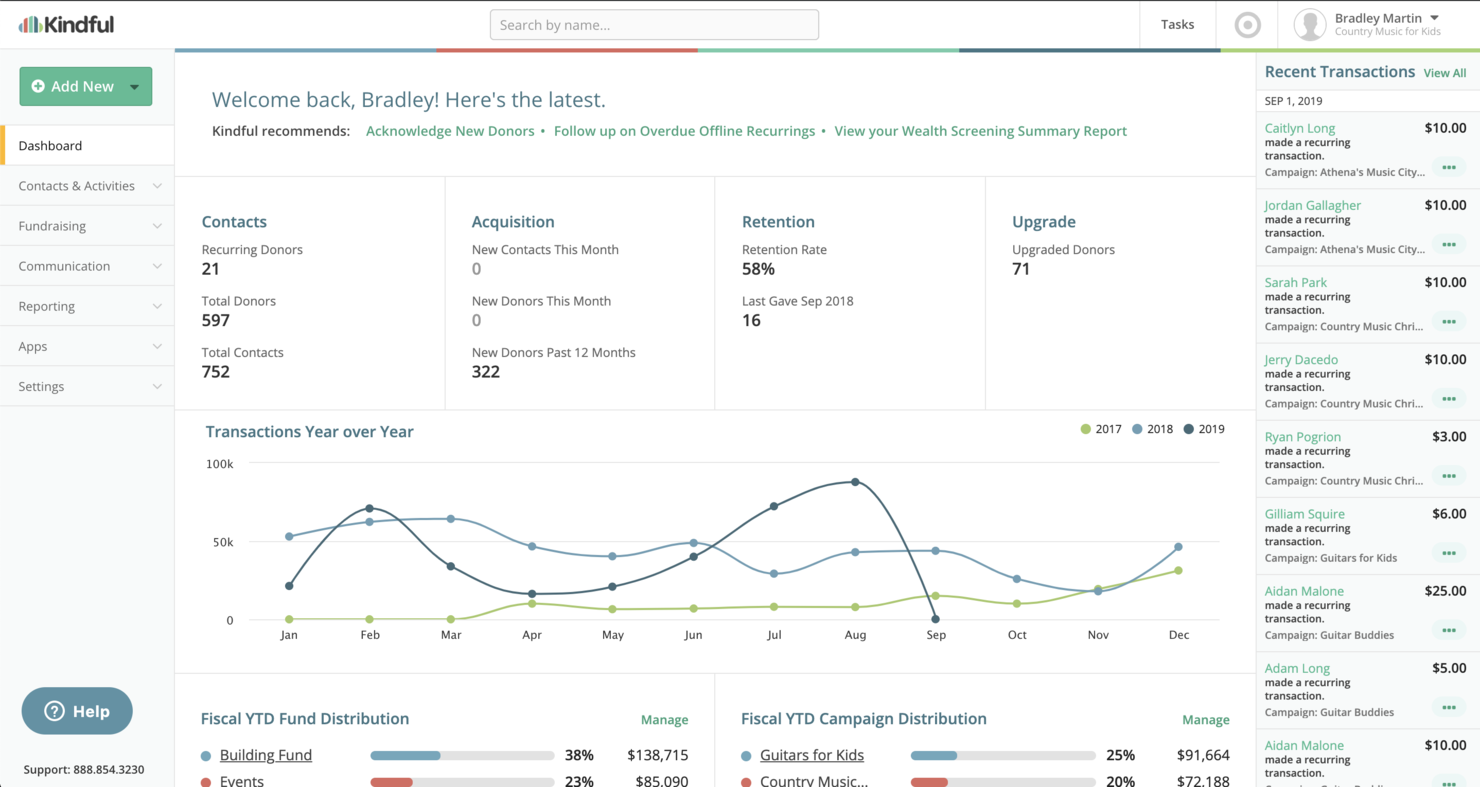Click the Upgraded Donors value 71
1480x787 pixels.
(x=1021, y=269)
